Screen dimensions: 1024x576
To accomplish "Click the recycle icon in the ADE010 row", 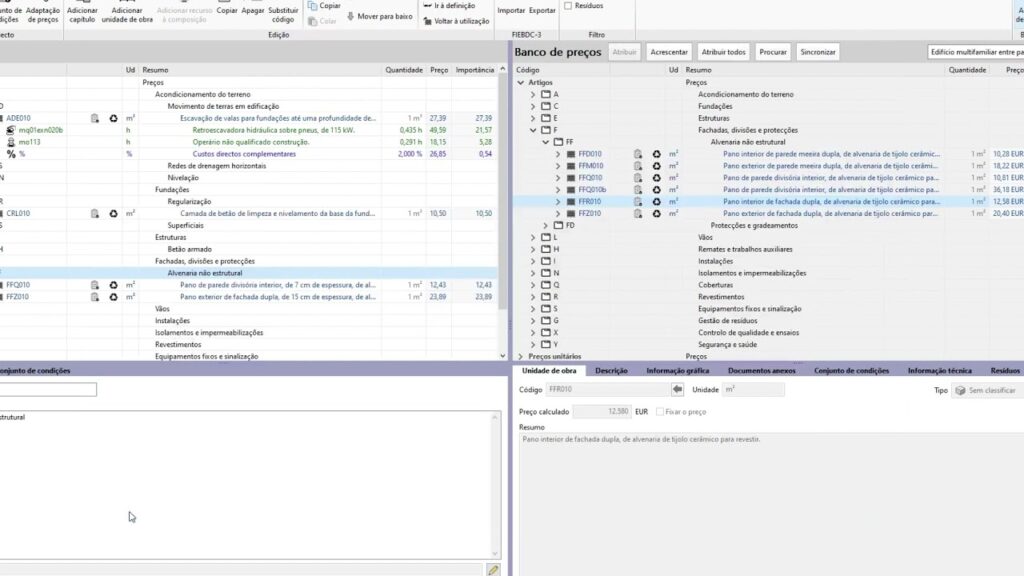I will 113,118.
